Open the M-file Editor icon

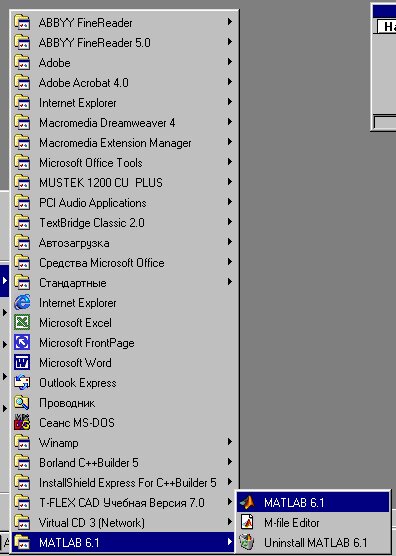tap(247, 522)
